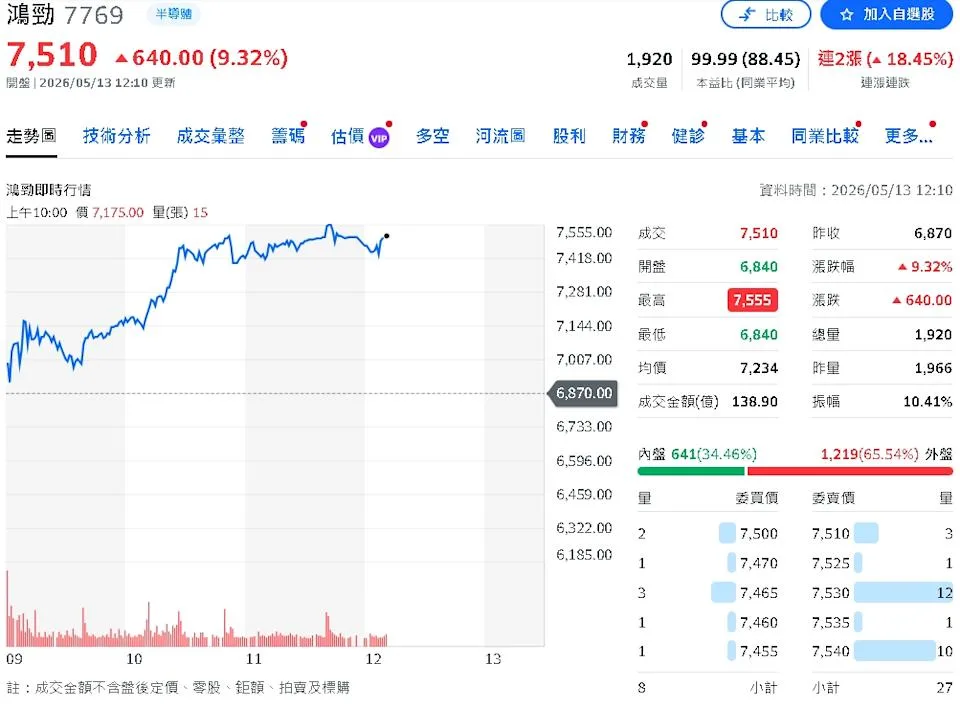Select the 河流圖 tab

tap(500, 136)
